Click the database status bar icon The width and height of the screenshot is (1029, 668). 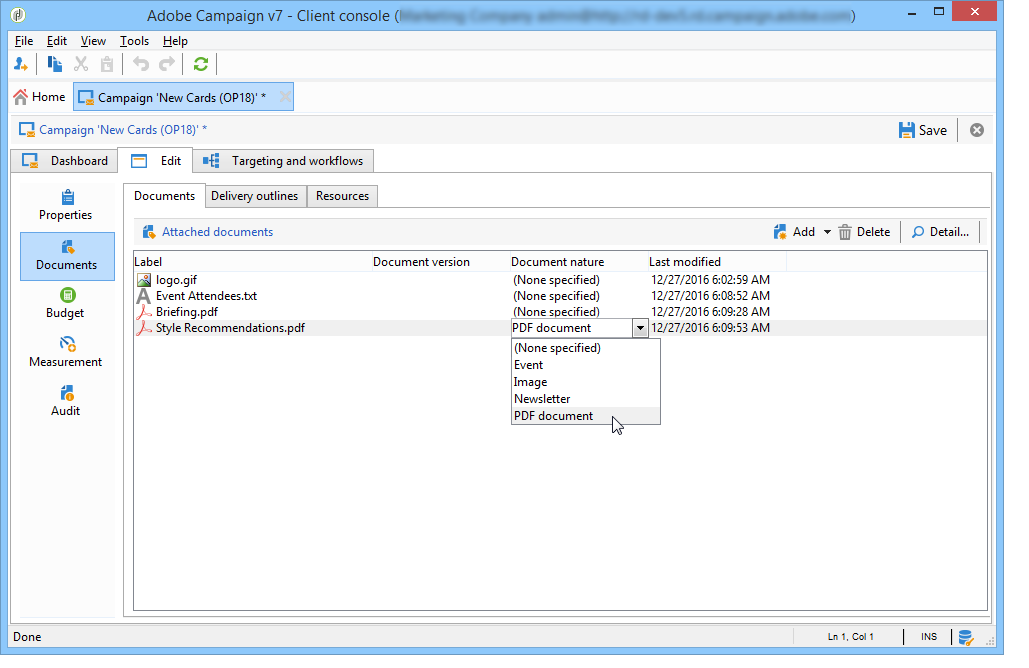[x=965, y=637]
